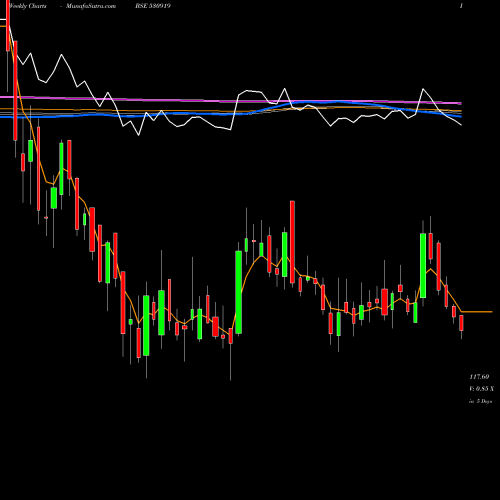Click the MunafaSutra.com label

click(x=91, y=6)
